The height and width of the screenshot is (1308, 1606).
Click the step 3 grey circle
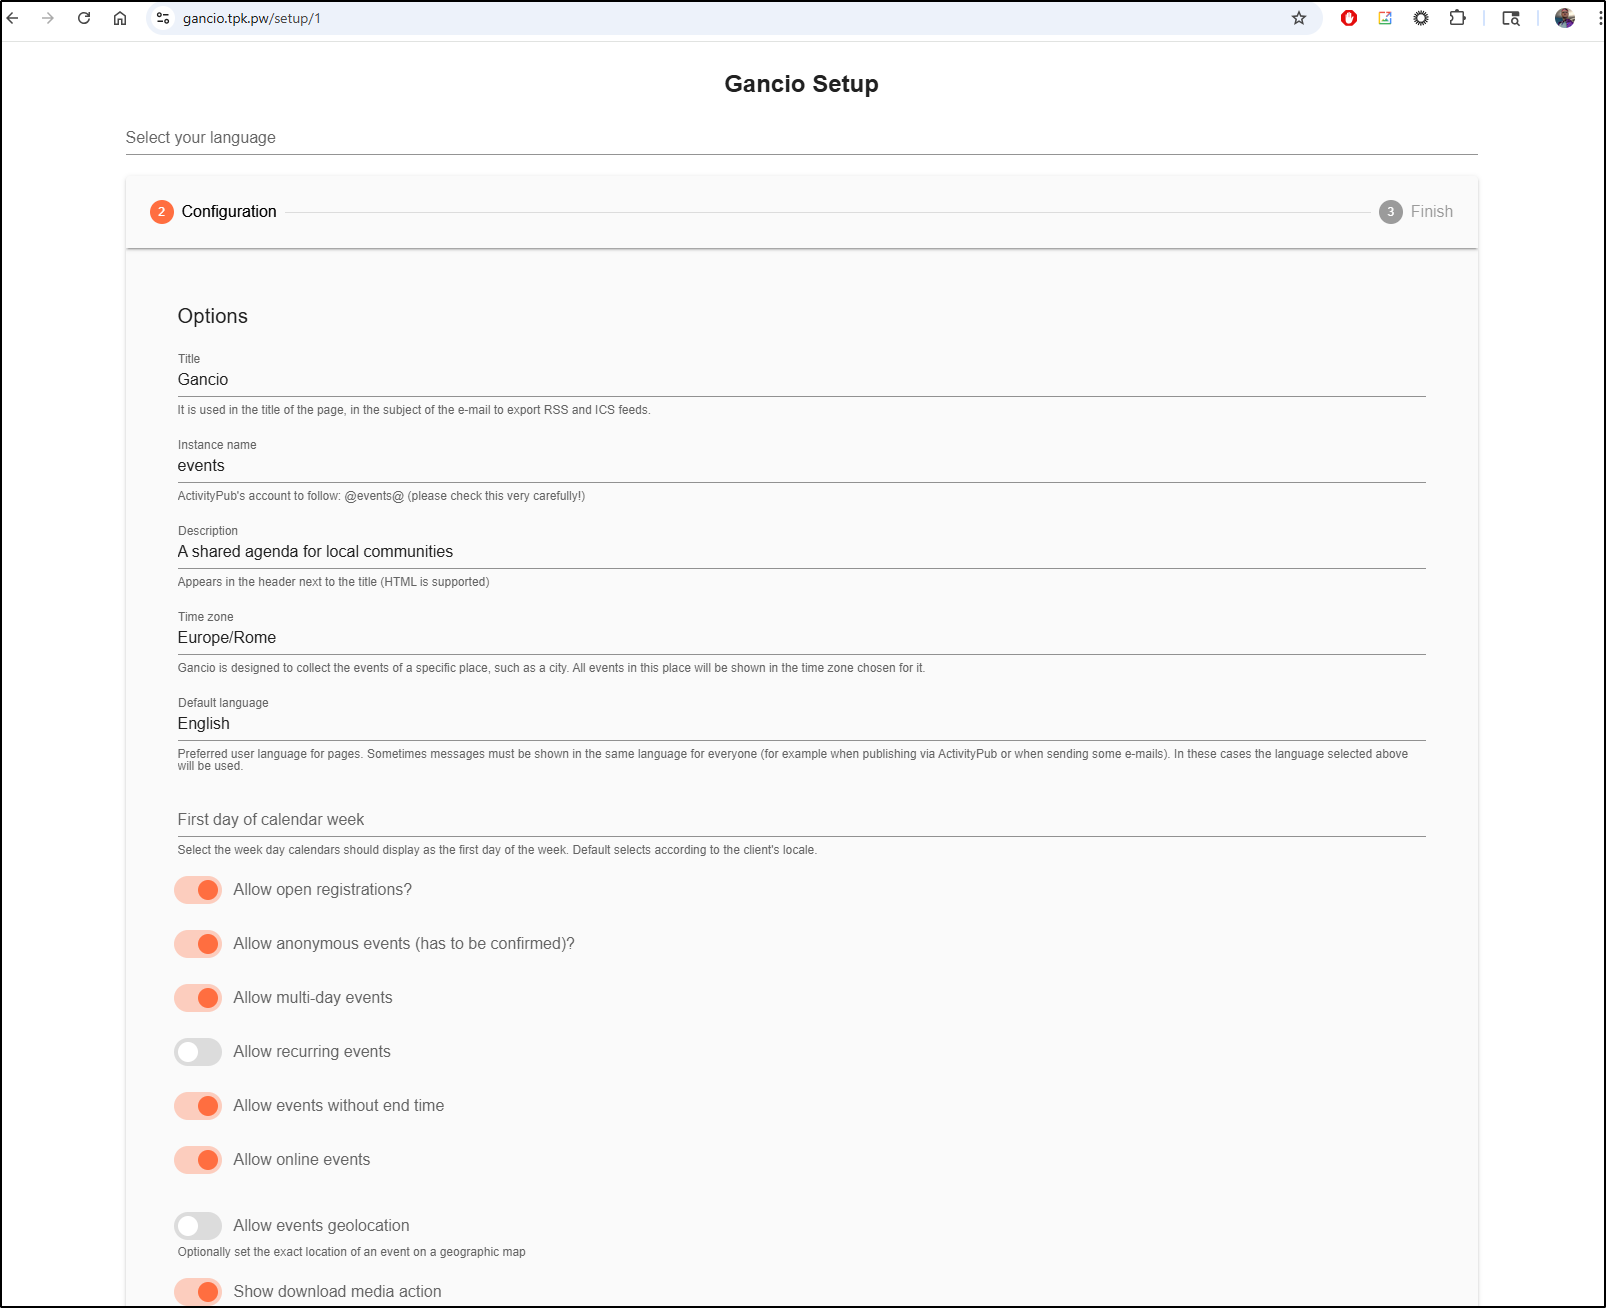[x=1390, y=212]
